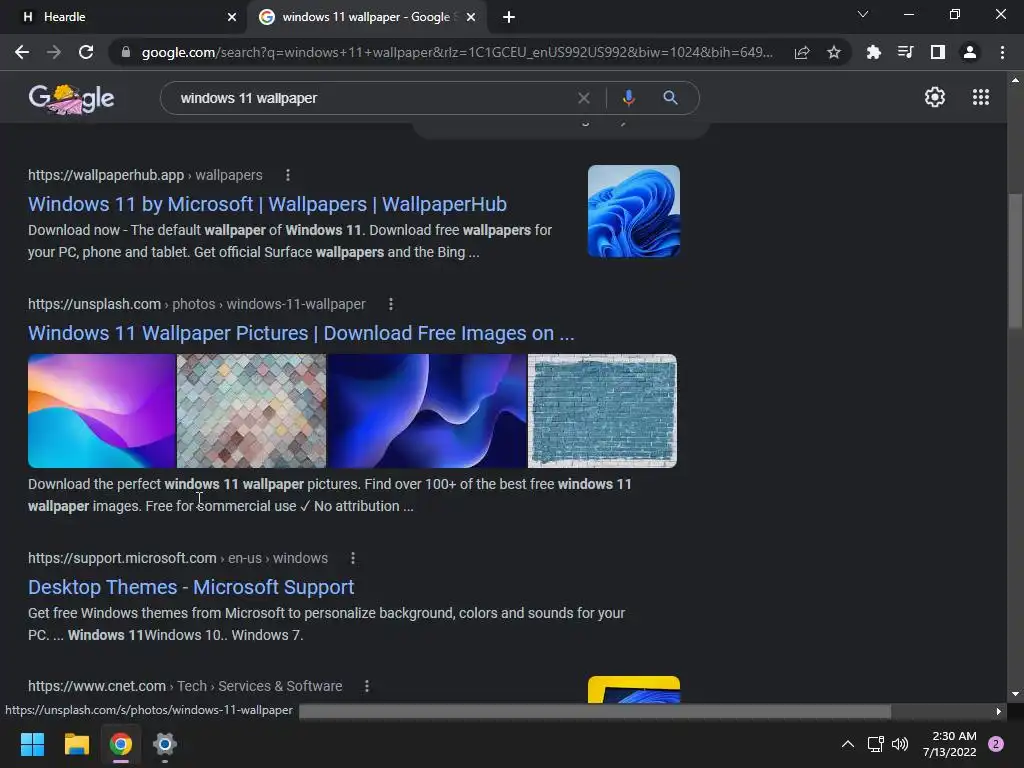Screen dimensions: 1024x768
Task: Click the scroll-down arrow of the page
Action: pyautogui.click(x=1015, y=694)
